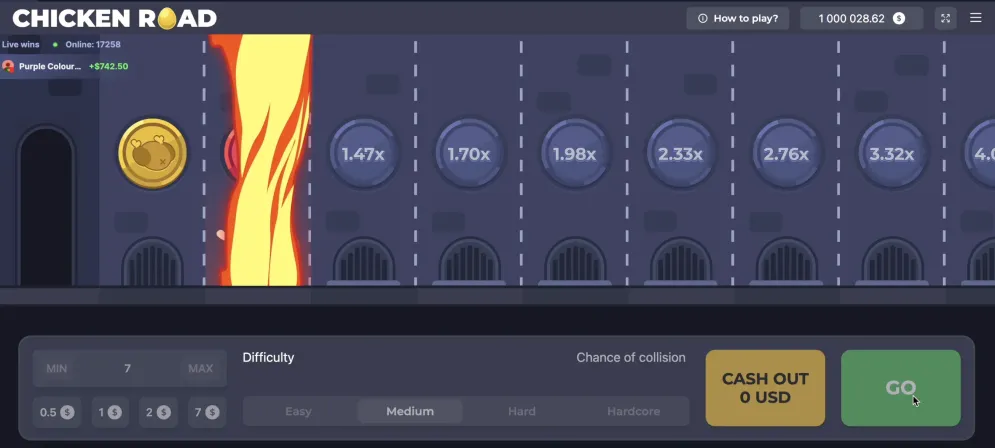Click the fullscreen icon in header
The height and width of the screenshot is (448, 995).
click(x=946, y=18)
